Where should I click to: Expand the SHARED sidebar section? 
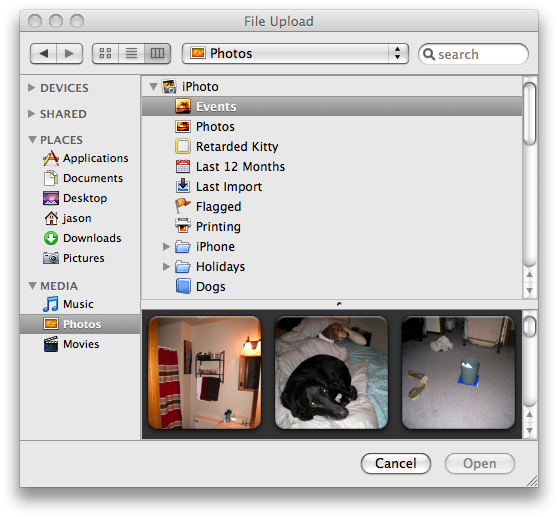click(x=31, y=114)
